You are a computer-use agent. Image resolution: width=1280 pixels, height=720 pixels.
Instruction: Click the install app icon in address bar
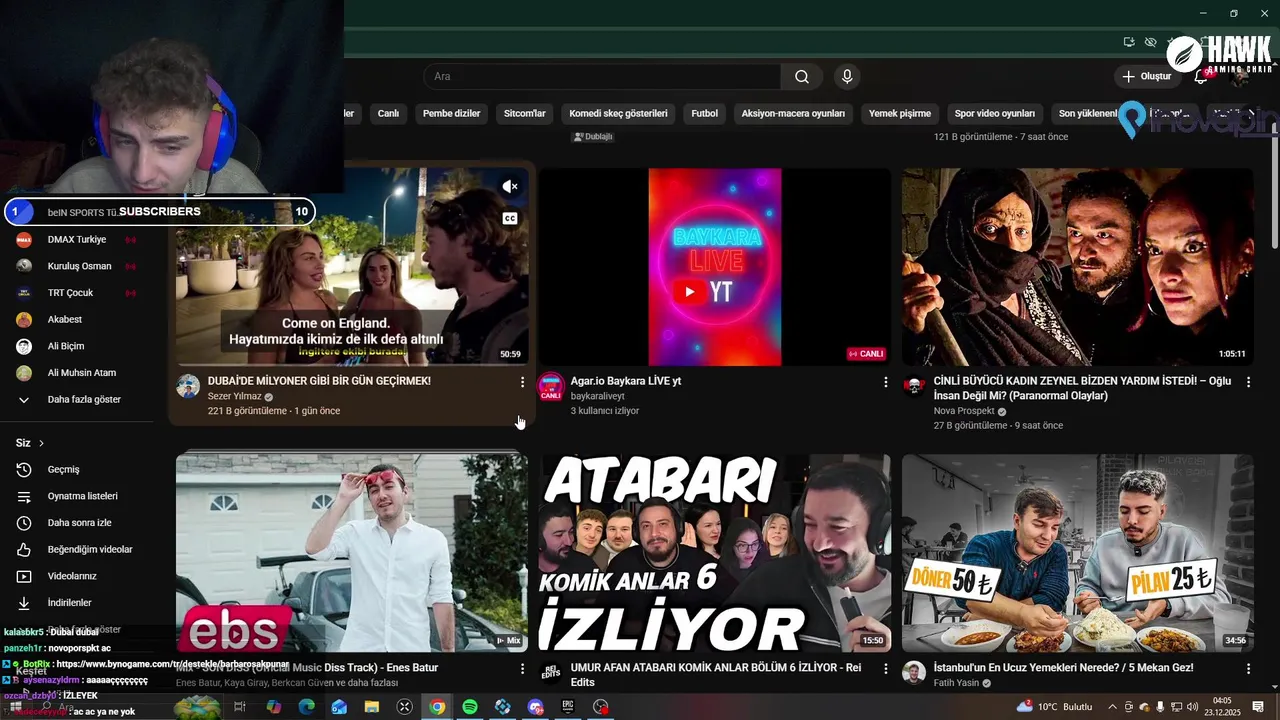[1129, 42]
